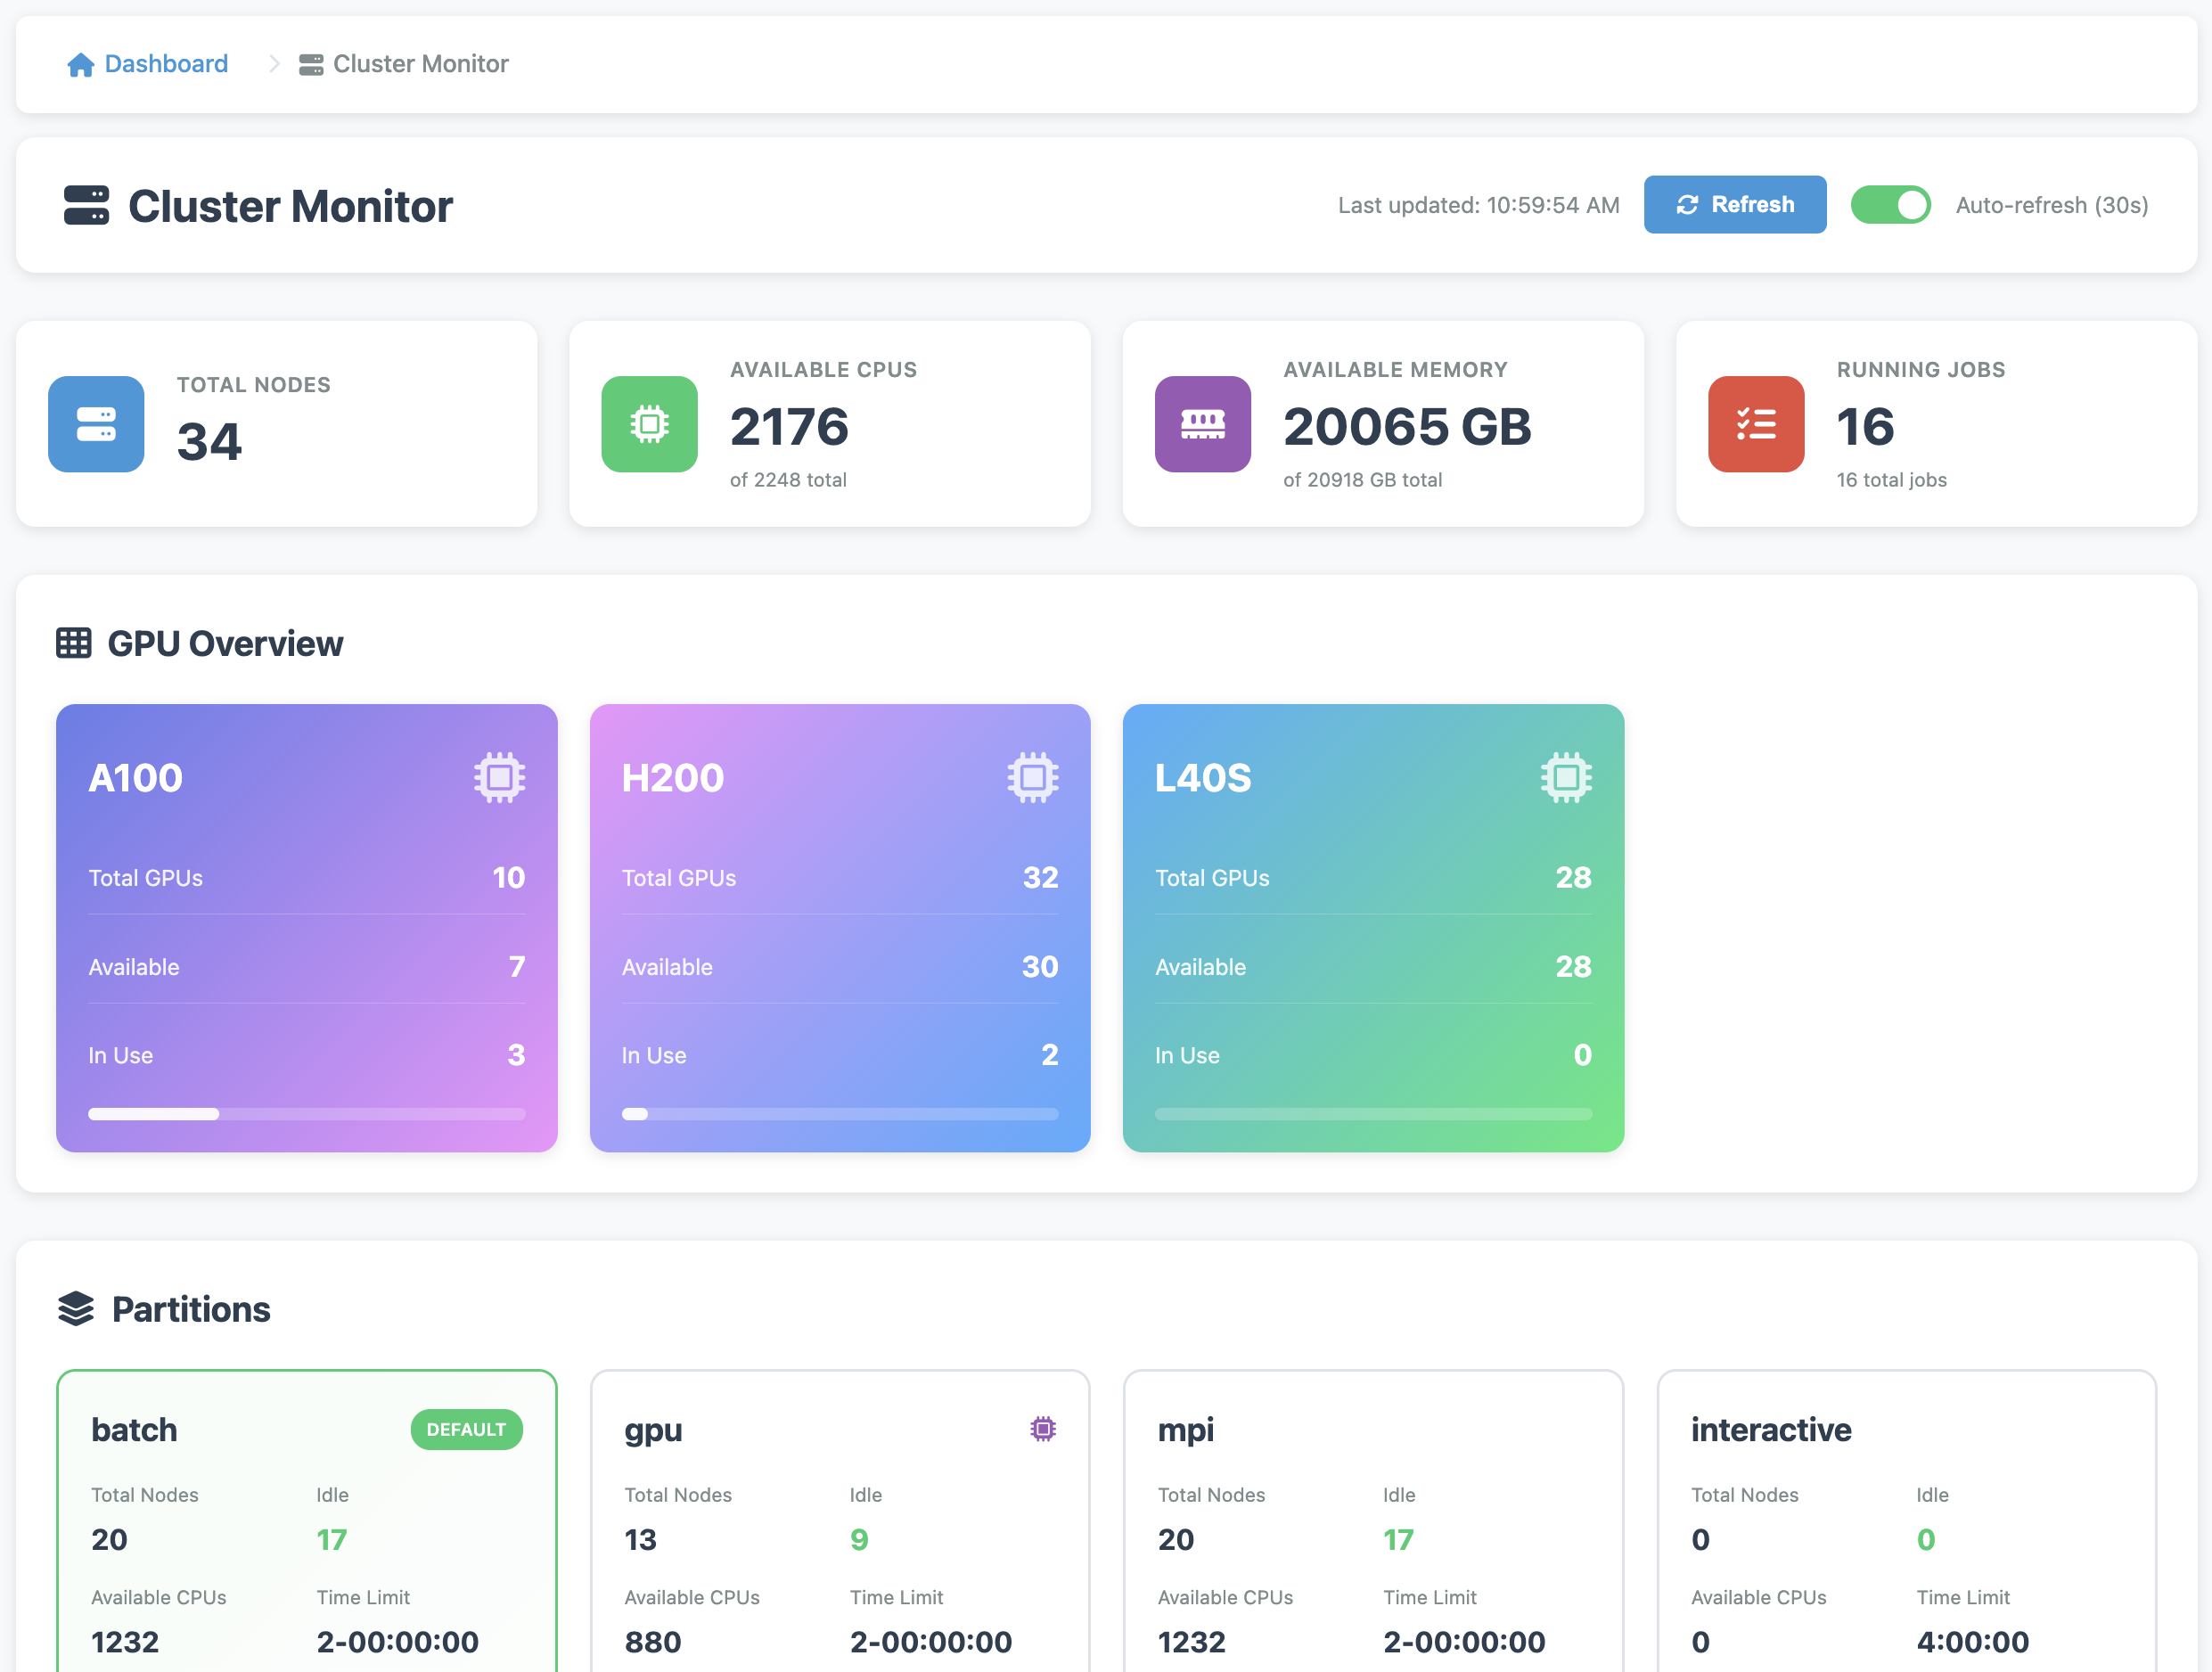Screen dimensions: 2212x1672
Task: Click the breadcrumb chevron separator
Action: pyautogui.click(x=274, y=64)
